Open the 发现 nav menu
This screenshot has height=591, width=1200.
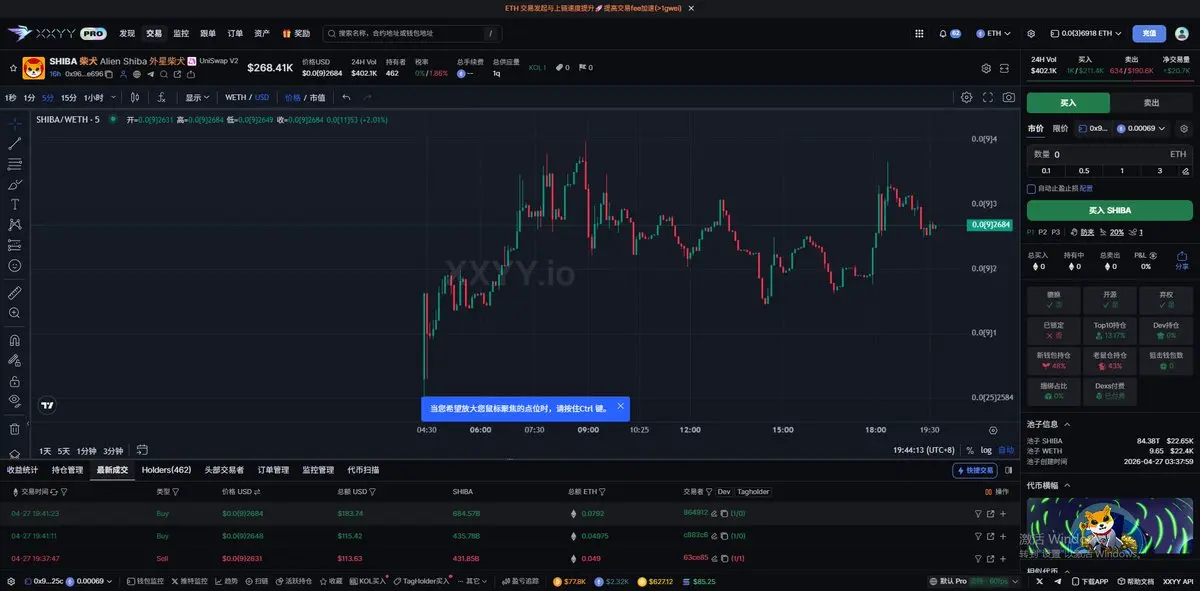coord(127,33)
